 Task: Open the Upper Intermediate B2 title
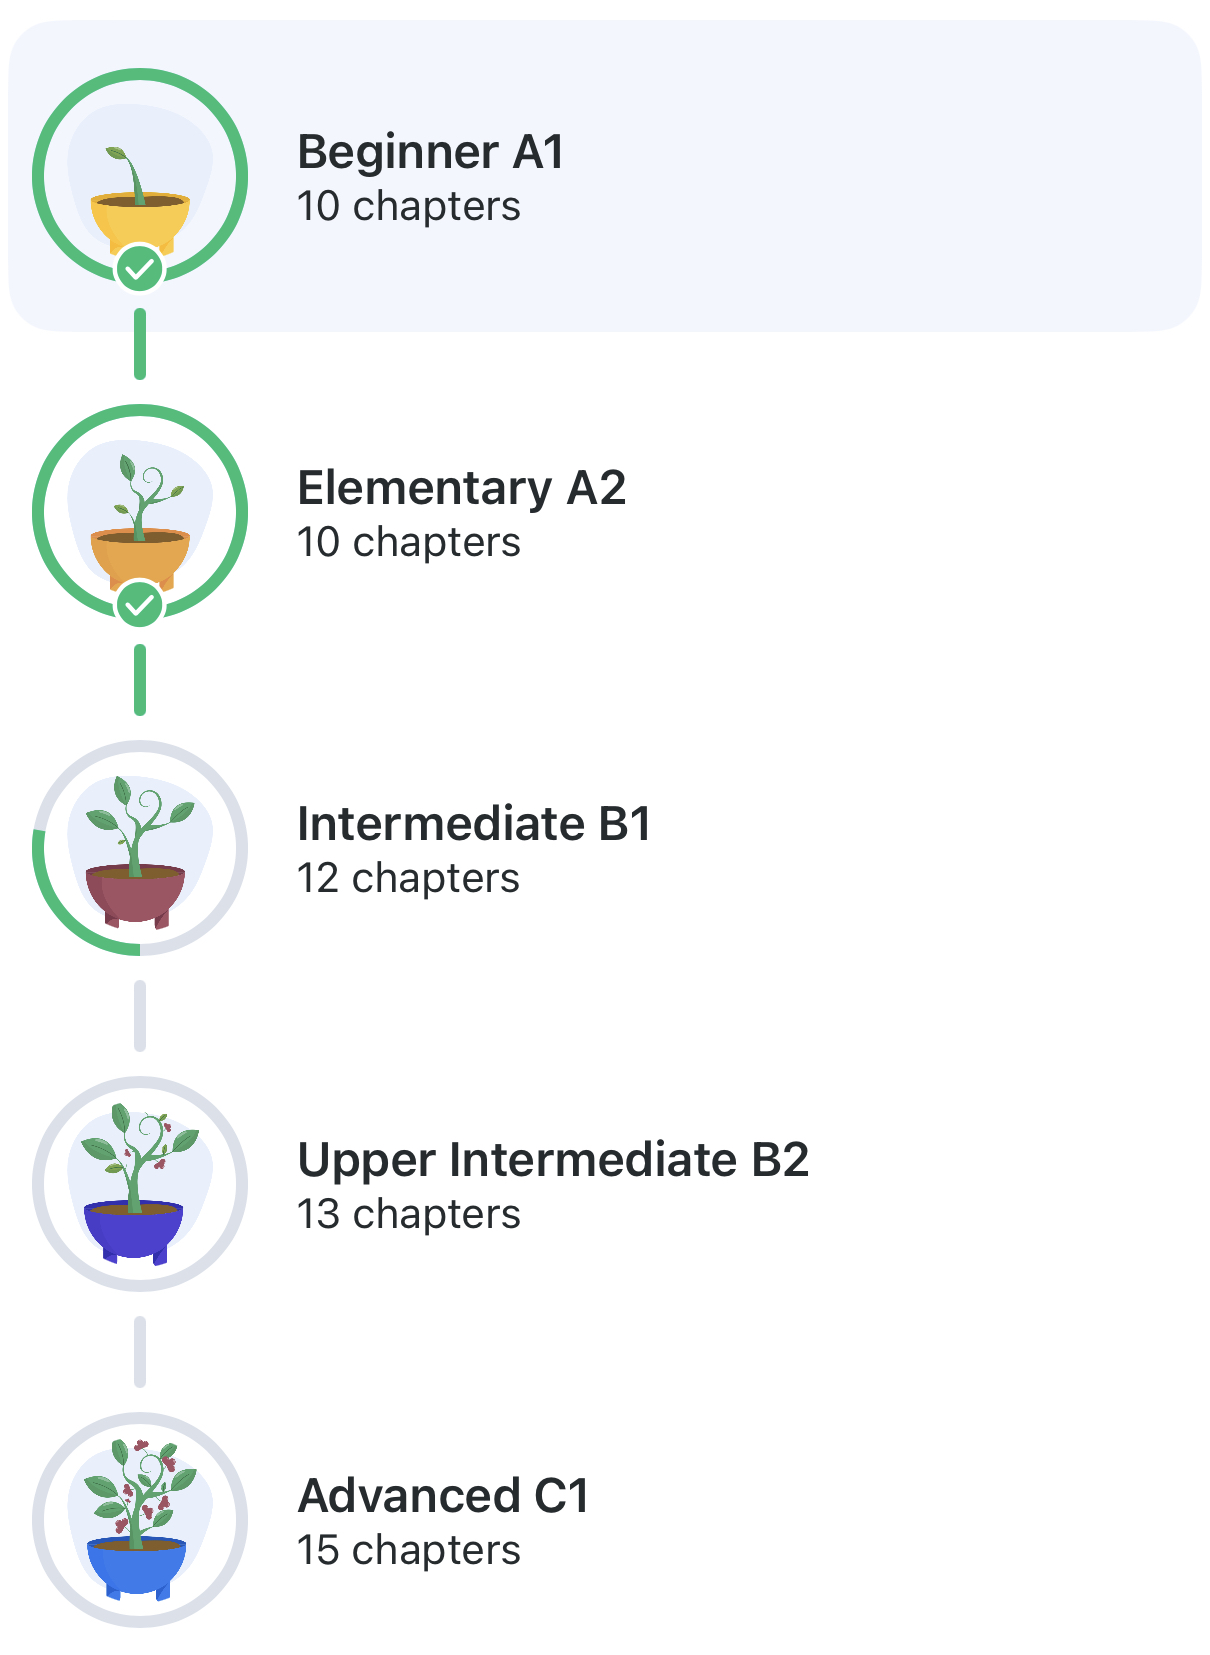[553, 1160]
